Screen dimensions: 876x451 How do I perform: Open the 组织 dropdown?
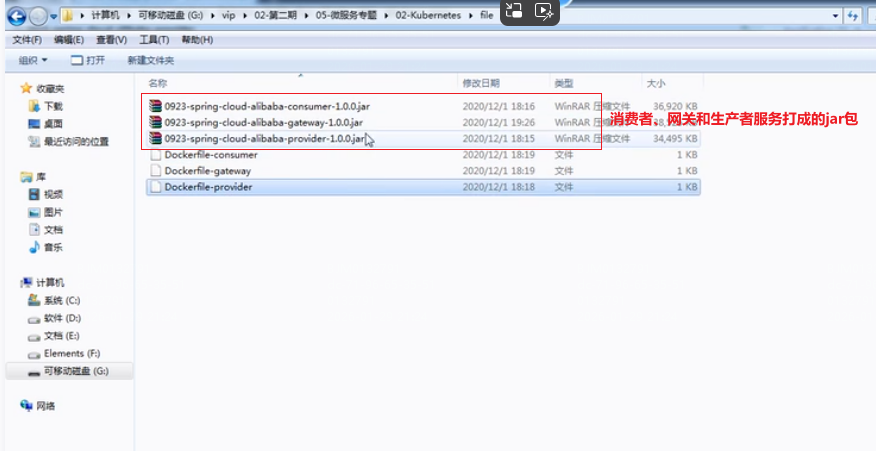click(33, 60)
